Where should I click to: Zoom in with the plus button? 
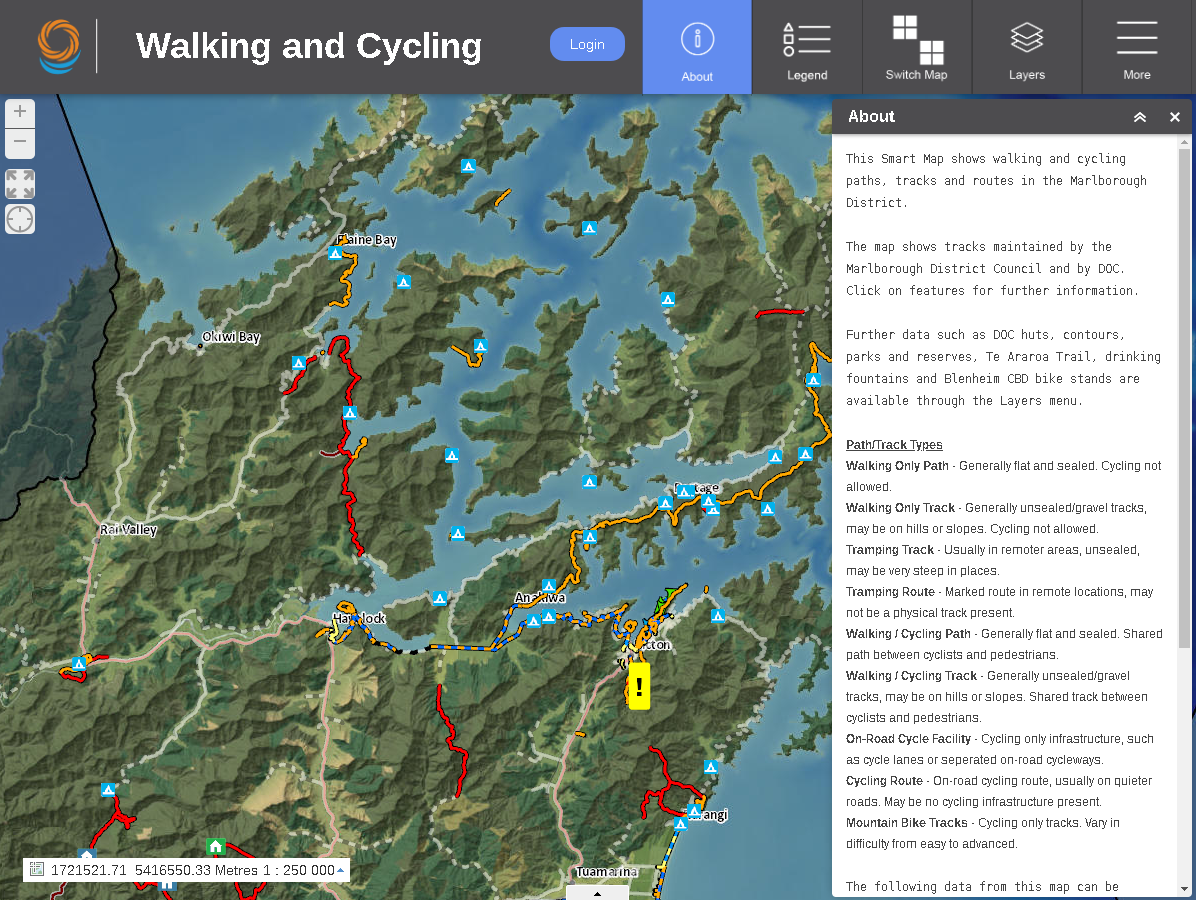tap(20, 112)
